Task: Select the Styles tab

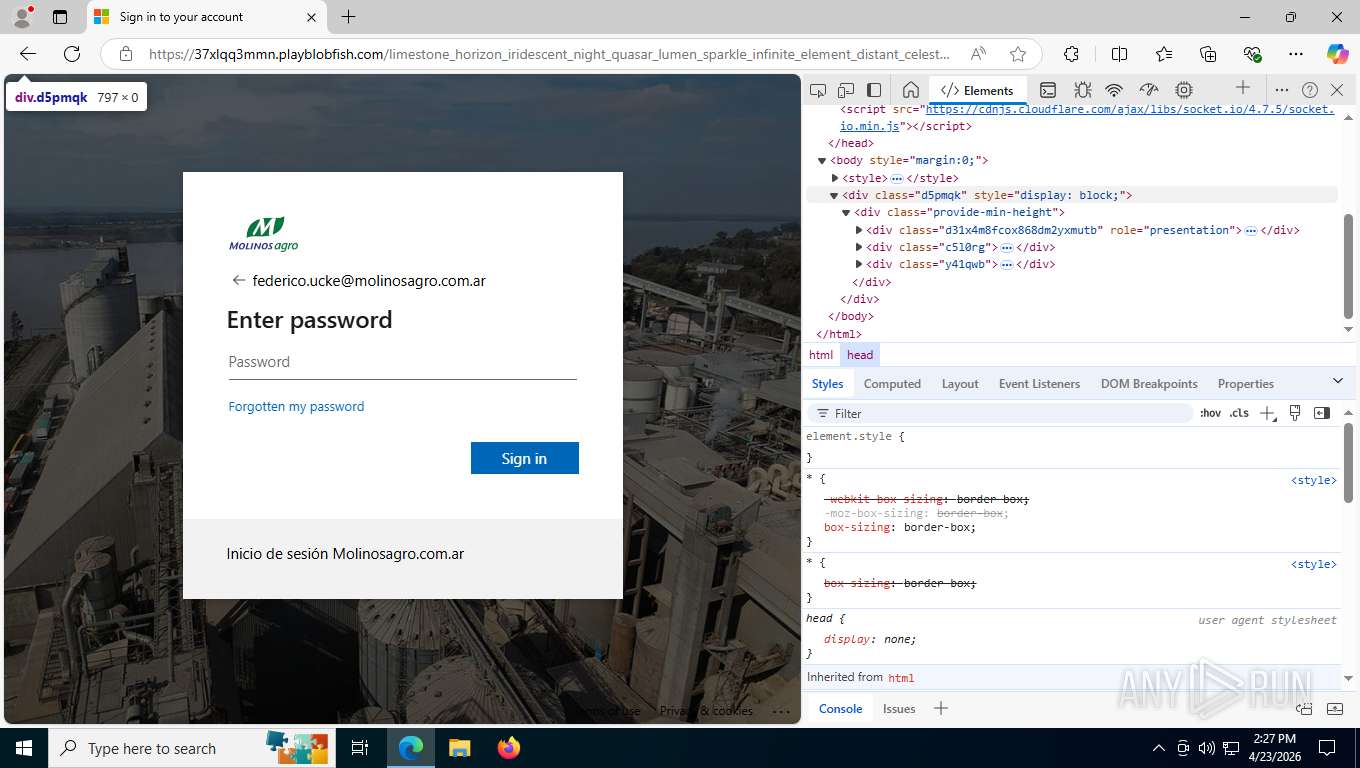Action: (827, 384)
